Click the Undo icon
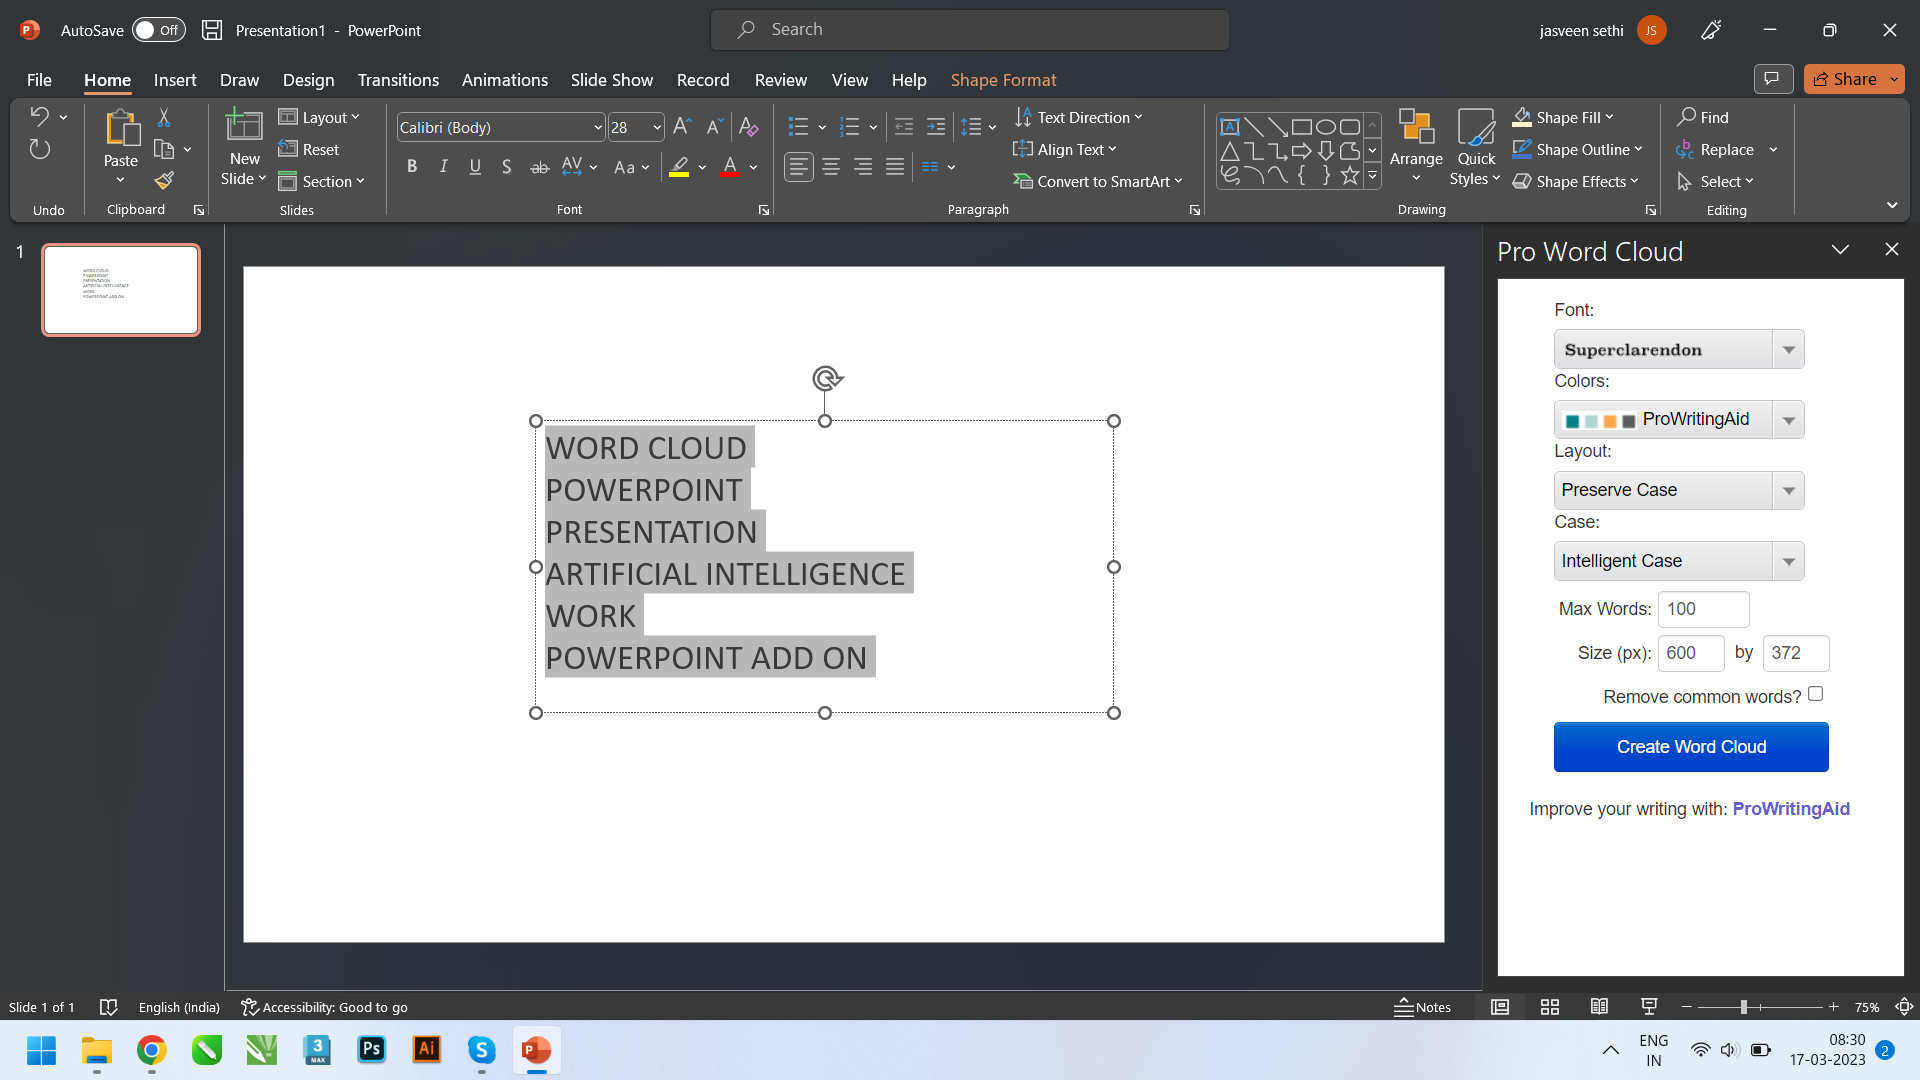The height and width of the screenshot is (1080, 1920). point(39,116)
